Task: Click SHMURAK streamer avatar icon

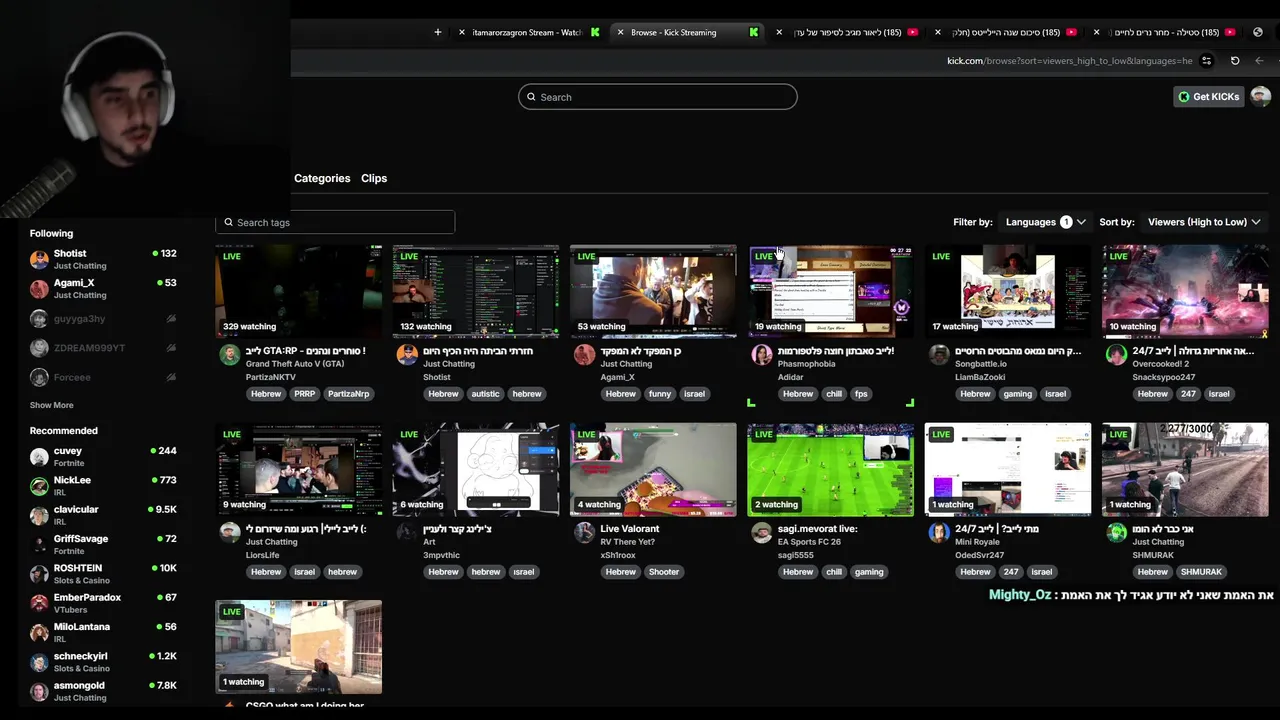Action: pos(1116,533)
